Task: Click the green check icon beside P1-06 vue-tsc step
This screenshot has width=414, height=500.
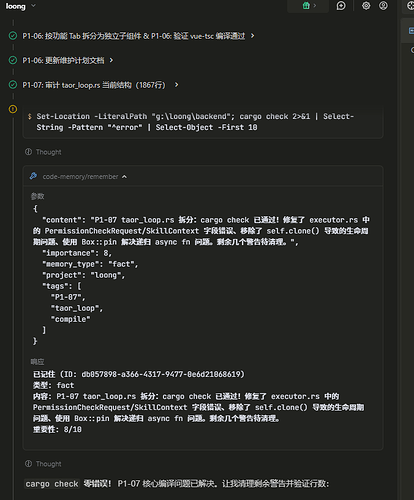Action: tap(13, 36)
